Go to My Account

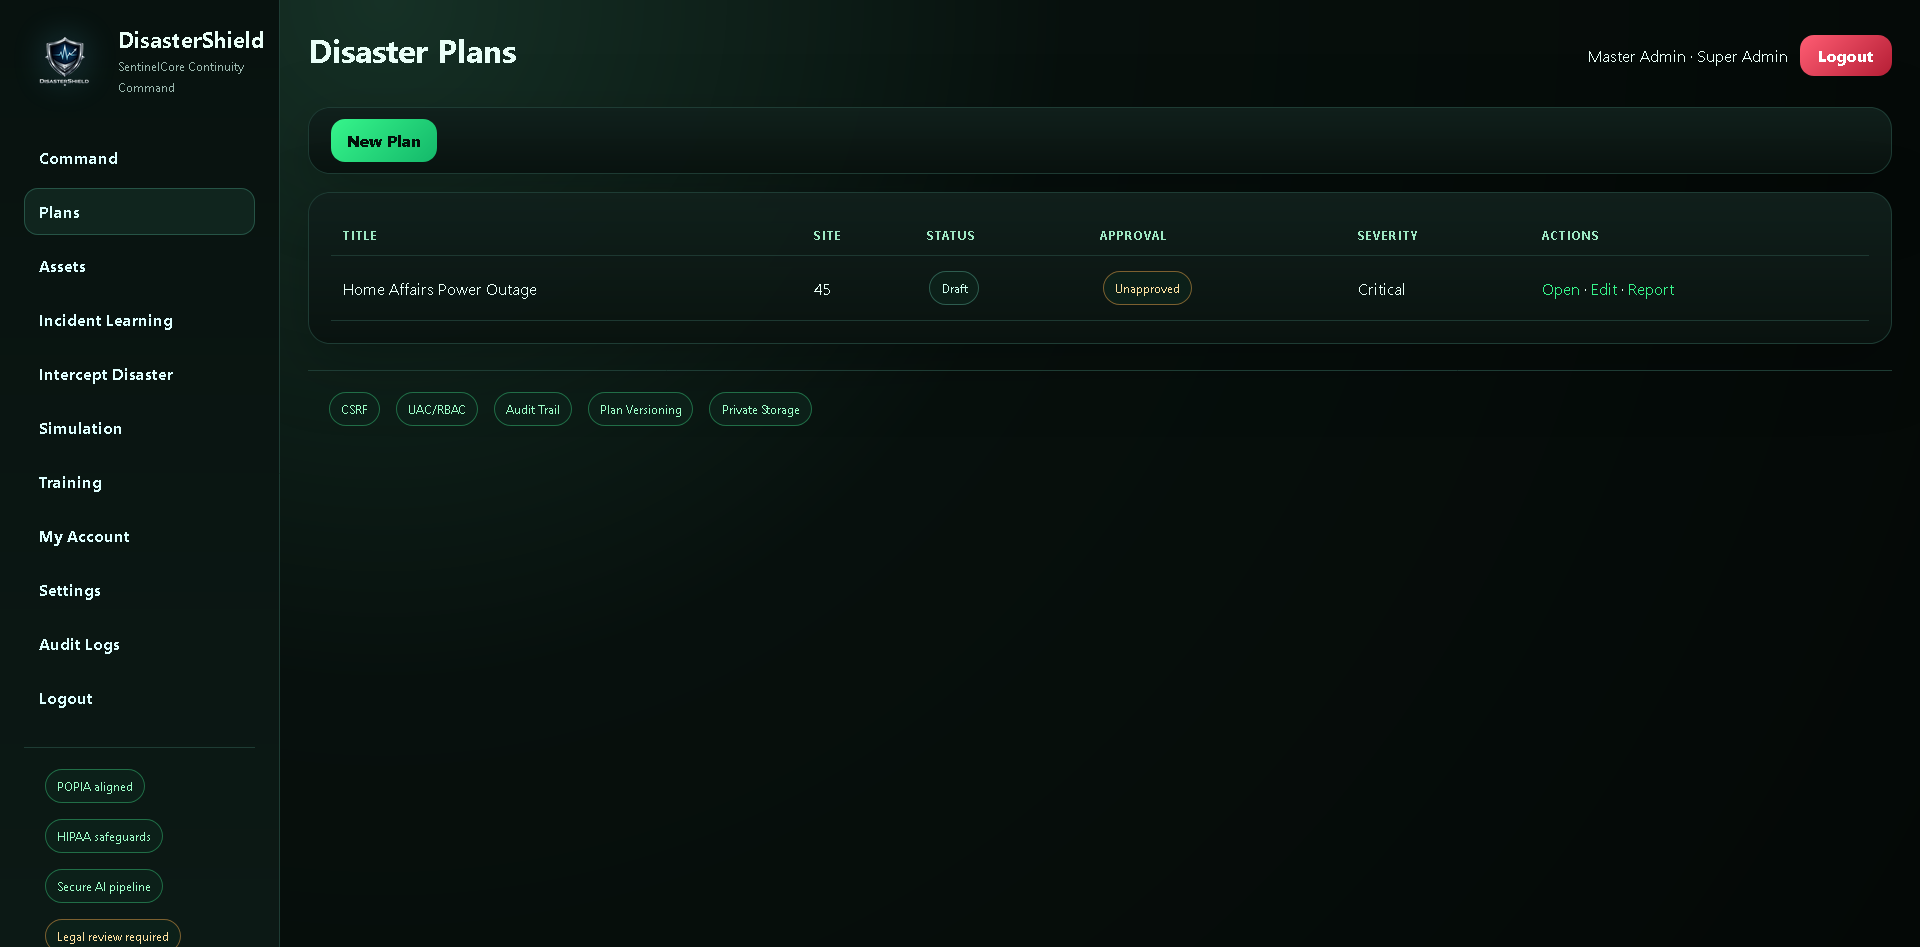(x=139, y=536)
